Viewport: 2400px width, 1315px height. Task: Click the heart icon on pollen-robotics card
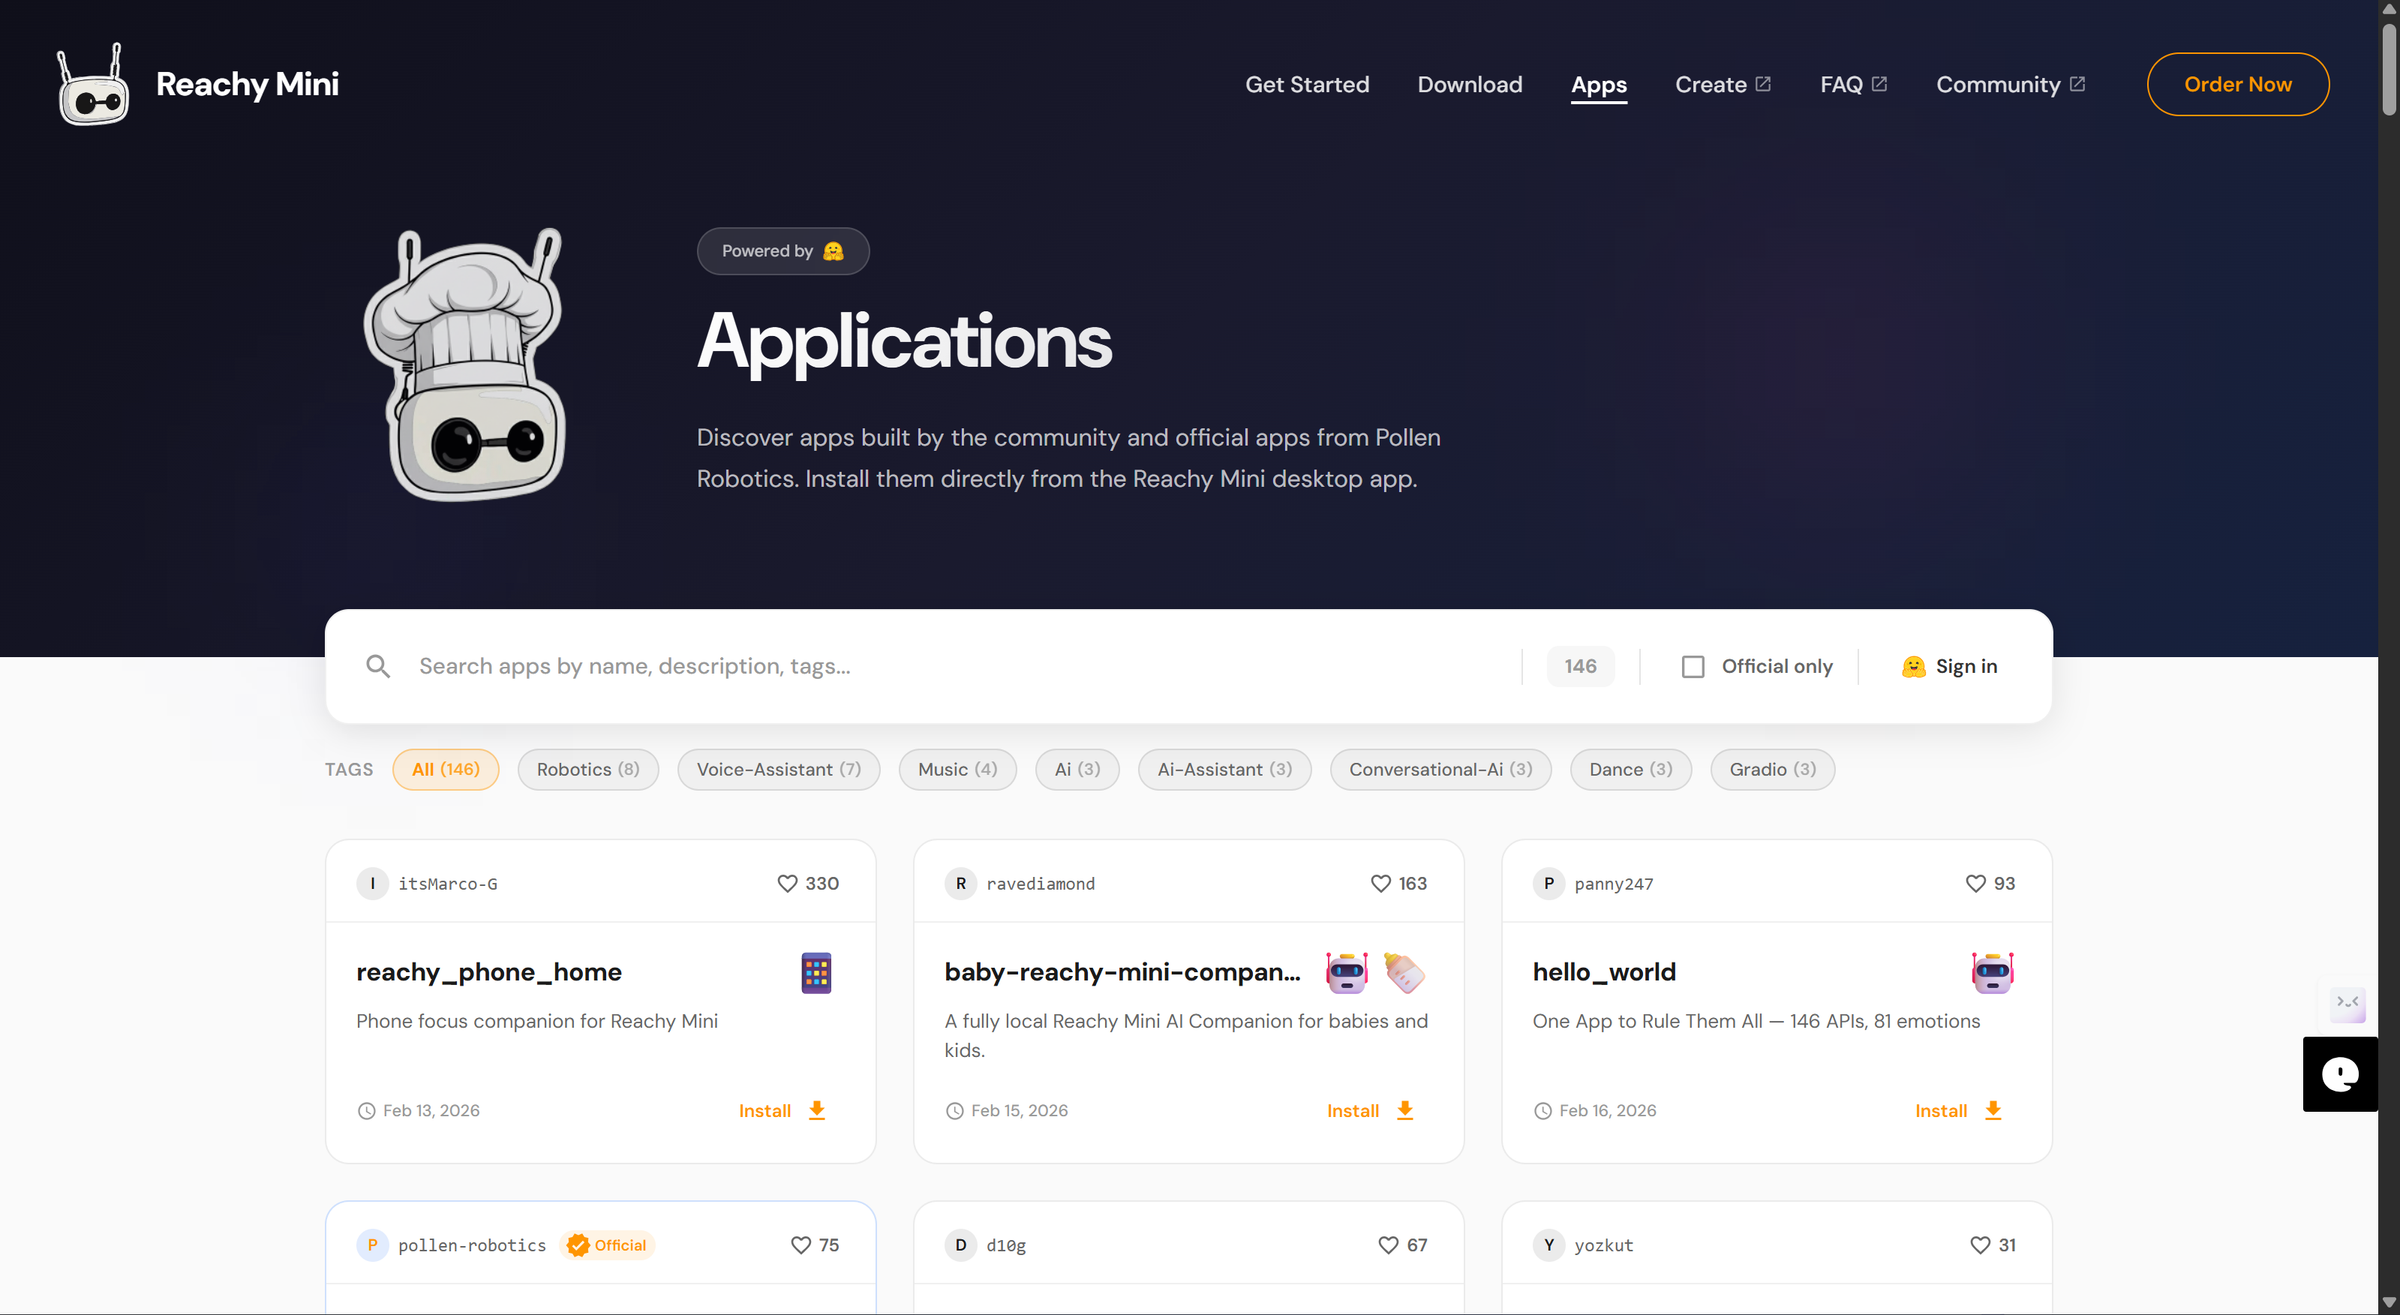[x=801, y=1245]
